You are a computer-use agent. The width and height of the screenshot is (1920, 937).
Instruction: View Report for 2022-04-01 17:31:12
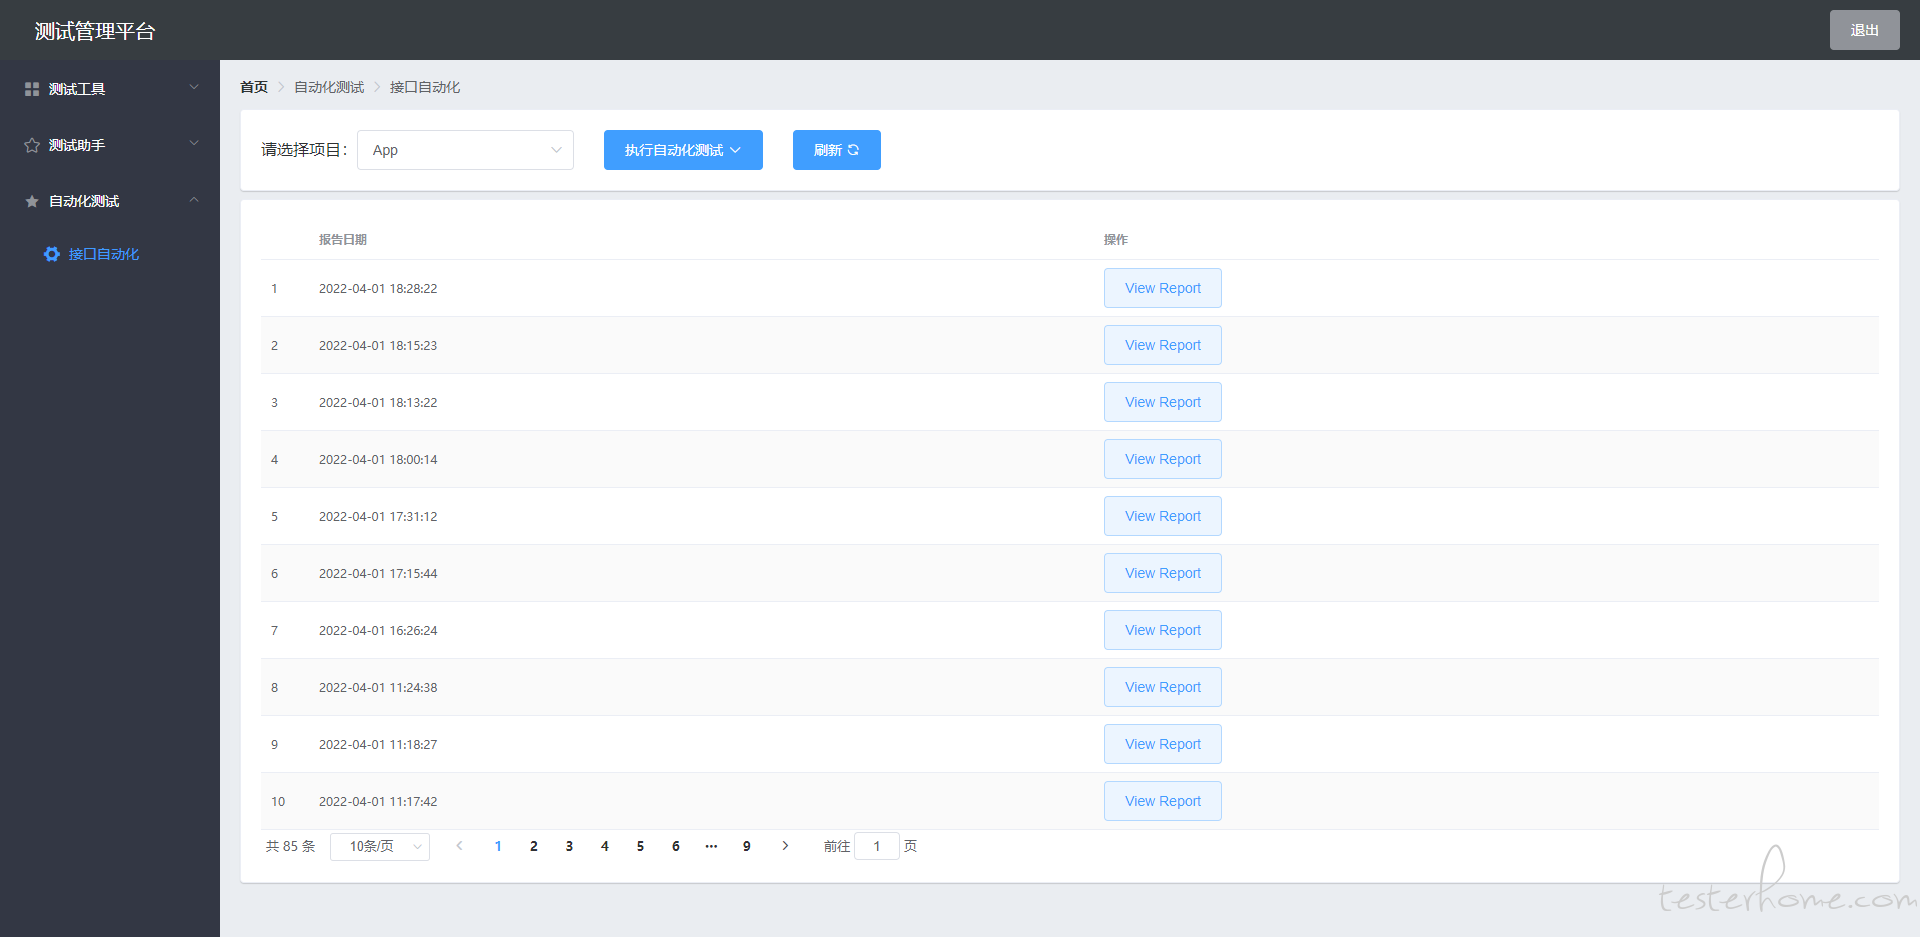tap(1163, 516)
